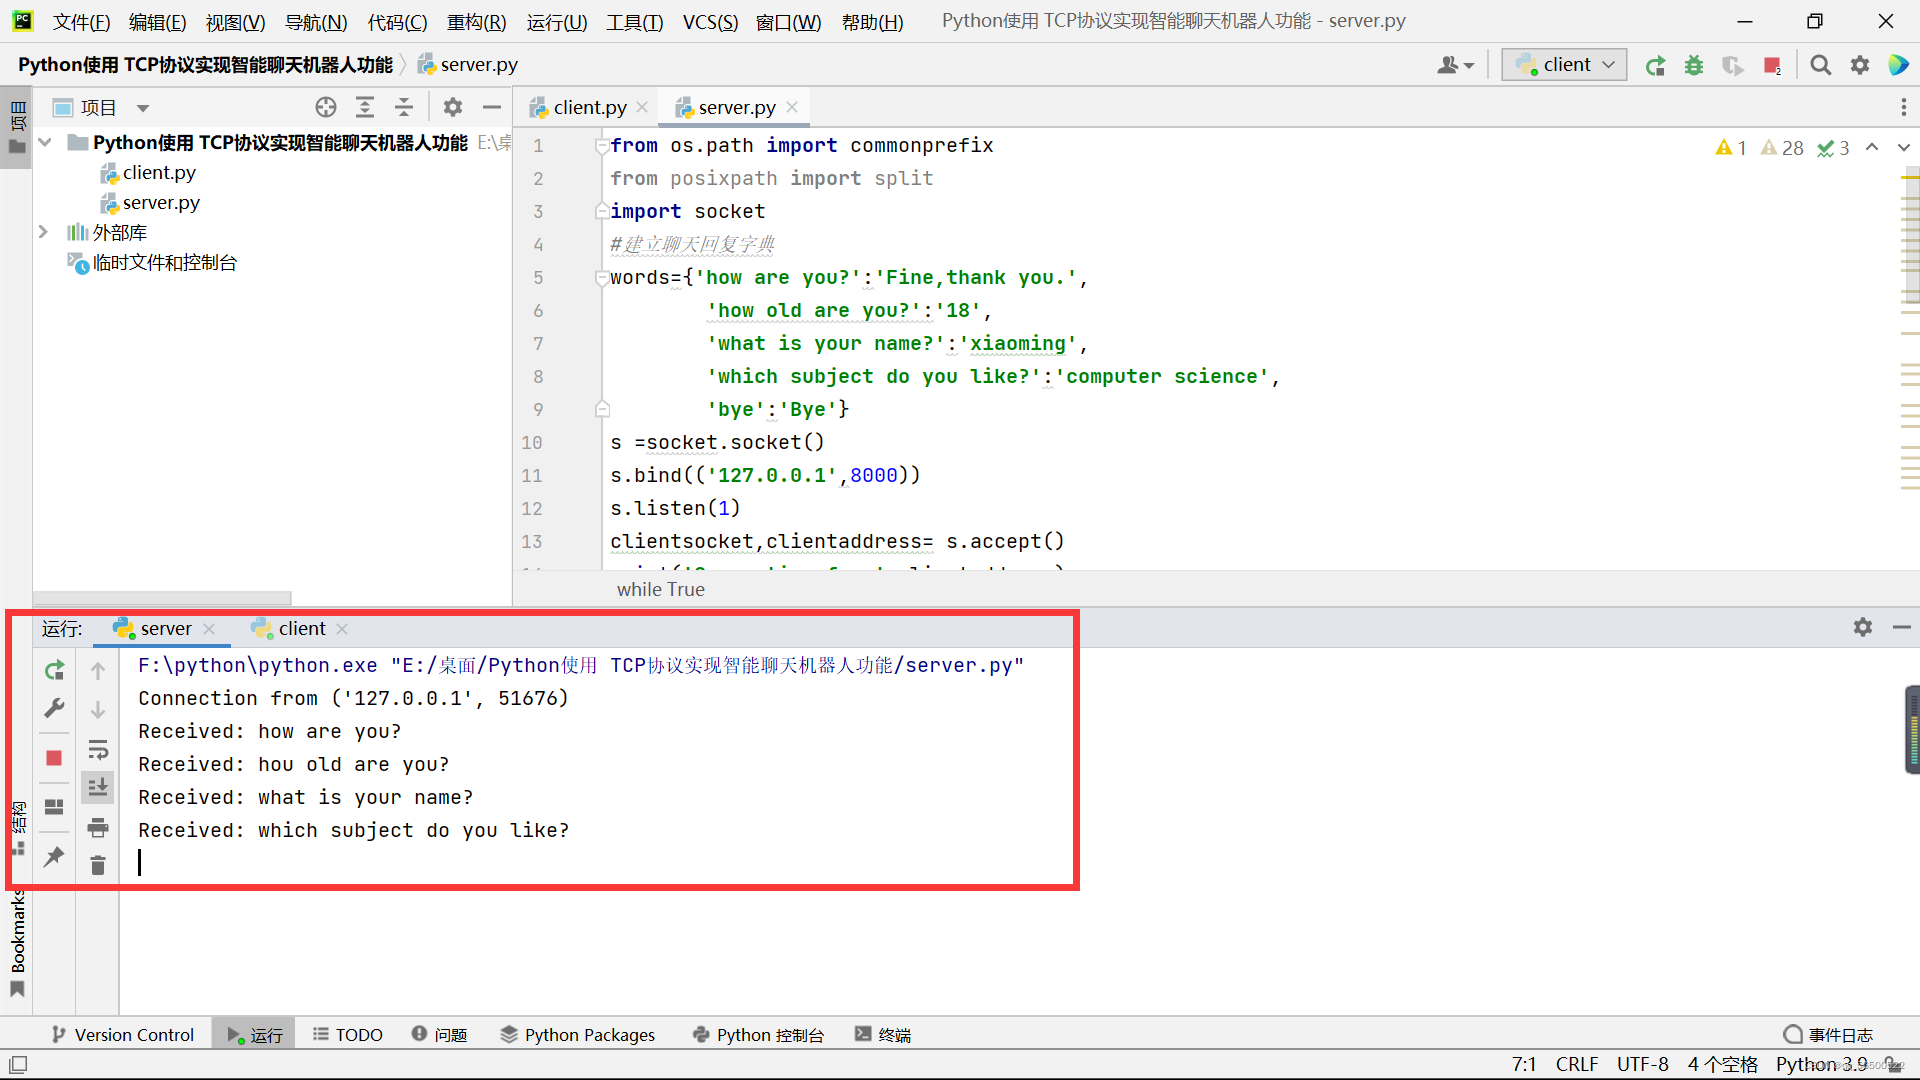Click the print icon in Run panel
Image resolution: width=1920 pixels, height=1080 pixels.
pos(98,828)
